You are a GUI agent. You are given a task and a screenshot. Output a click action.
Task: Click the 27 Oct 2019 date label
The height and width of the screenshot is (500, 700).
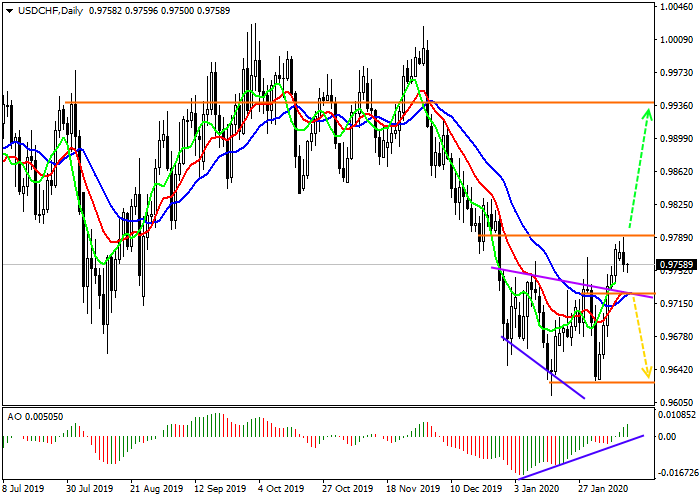348,489
